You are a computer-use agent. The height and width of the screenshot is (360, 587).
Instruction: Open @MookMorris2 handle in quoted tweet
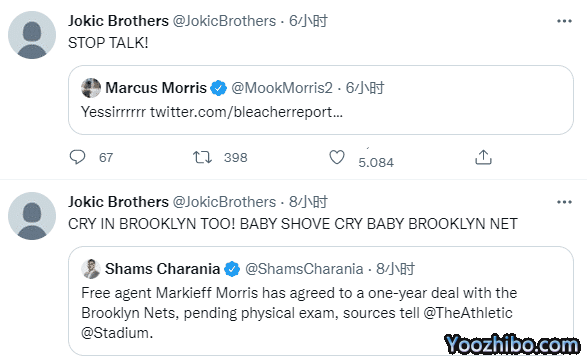[282, 88]
